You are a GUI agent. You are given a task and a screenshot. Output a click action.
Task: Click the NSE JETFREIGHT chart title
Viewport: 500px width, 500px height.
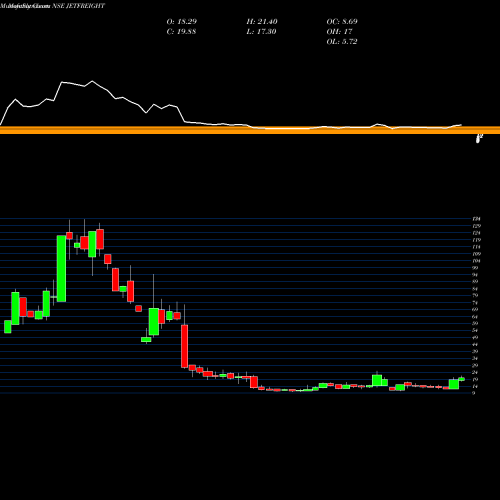pyautogui.click(x=79, y=6)
